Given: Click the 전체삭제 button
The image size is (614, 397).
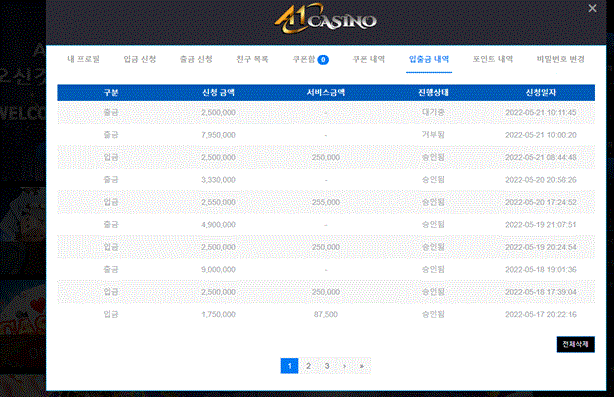Looking at the screenshot, I should pyautogui.click(x=576, y=345).
